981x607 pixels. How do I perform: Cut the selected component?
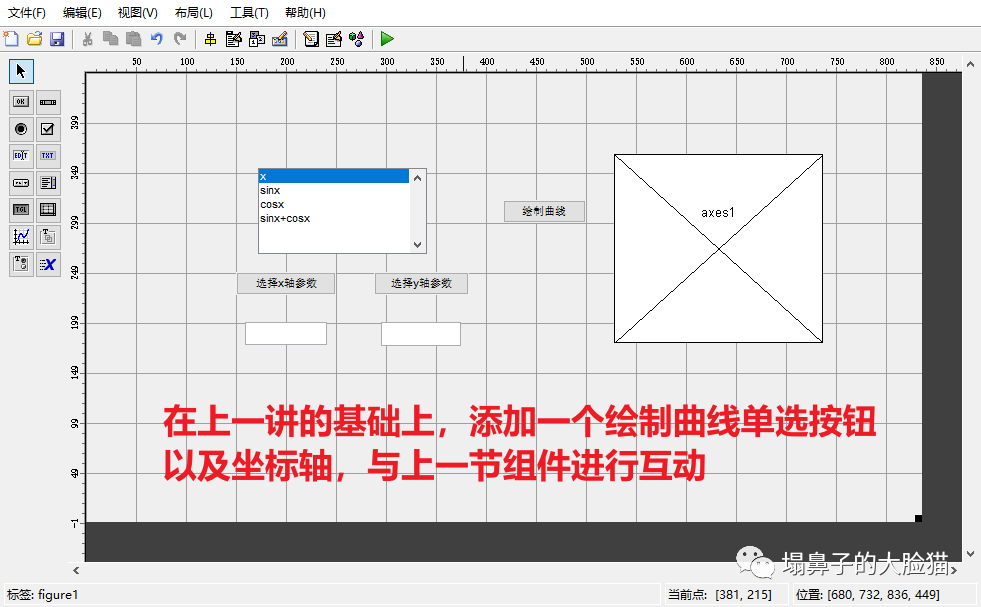point(88,39)
